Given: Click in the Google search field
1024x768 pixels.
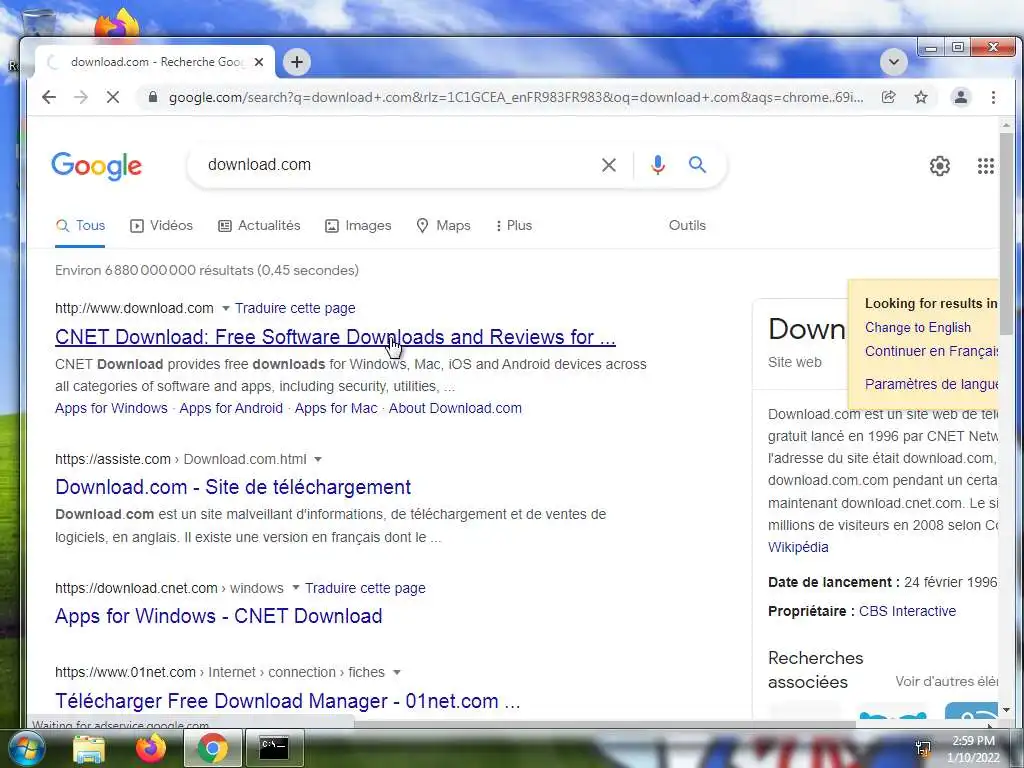Looking at the screenshot, I should pyautogui.click(x=398, y=165).
